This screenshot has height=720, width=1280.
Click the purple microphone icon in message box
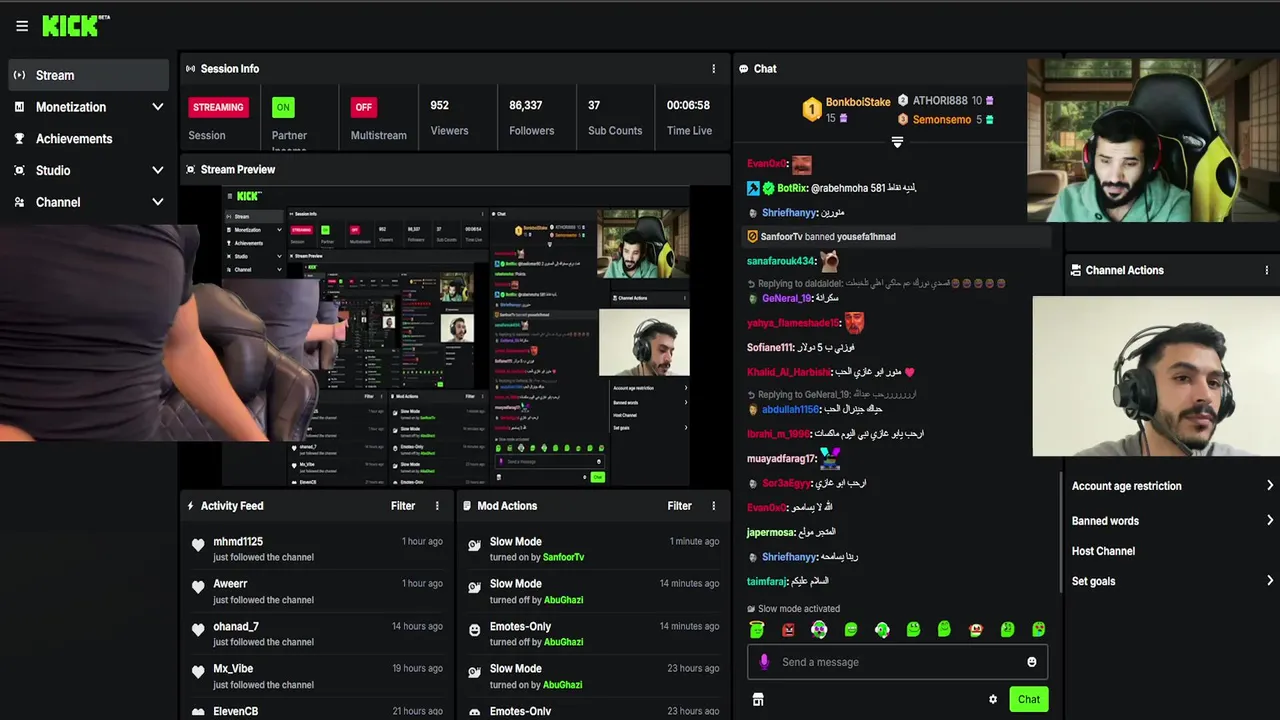[764, 662]
